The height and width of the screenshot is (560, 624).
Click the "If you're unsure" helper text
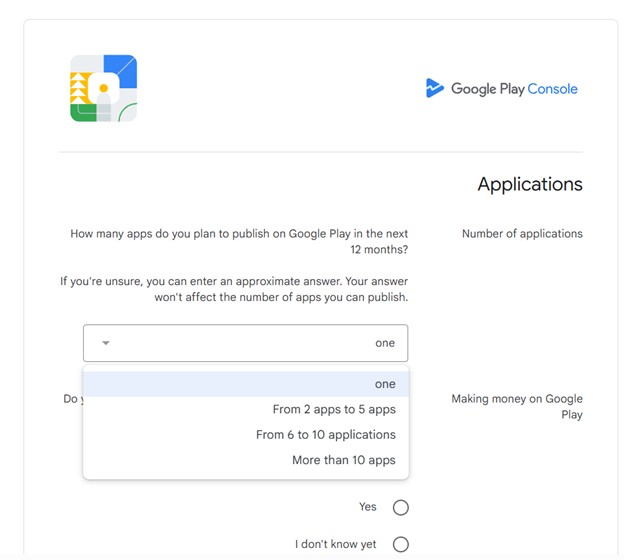click(x=234, y=289)
